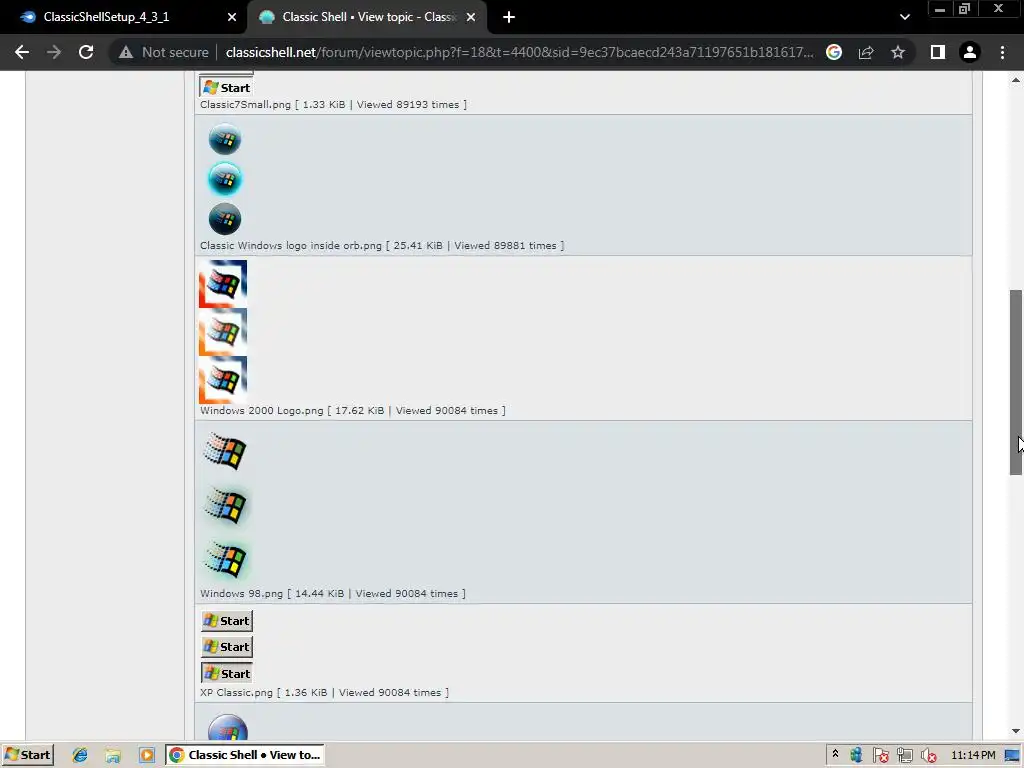Image resolution: width=1024 pixels, height=768 pixels.
Task: Click the middle XP Classic Start image
Action: (227, 647)
